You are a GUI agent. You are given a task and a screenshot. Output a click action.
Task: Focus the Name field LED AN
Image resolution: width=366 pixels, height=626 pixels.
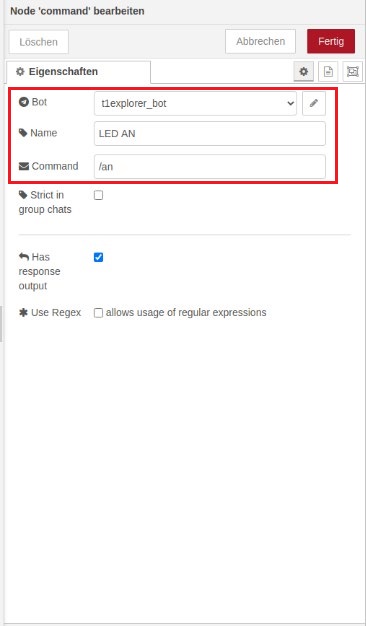[210, 133]
